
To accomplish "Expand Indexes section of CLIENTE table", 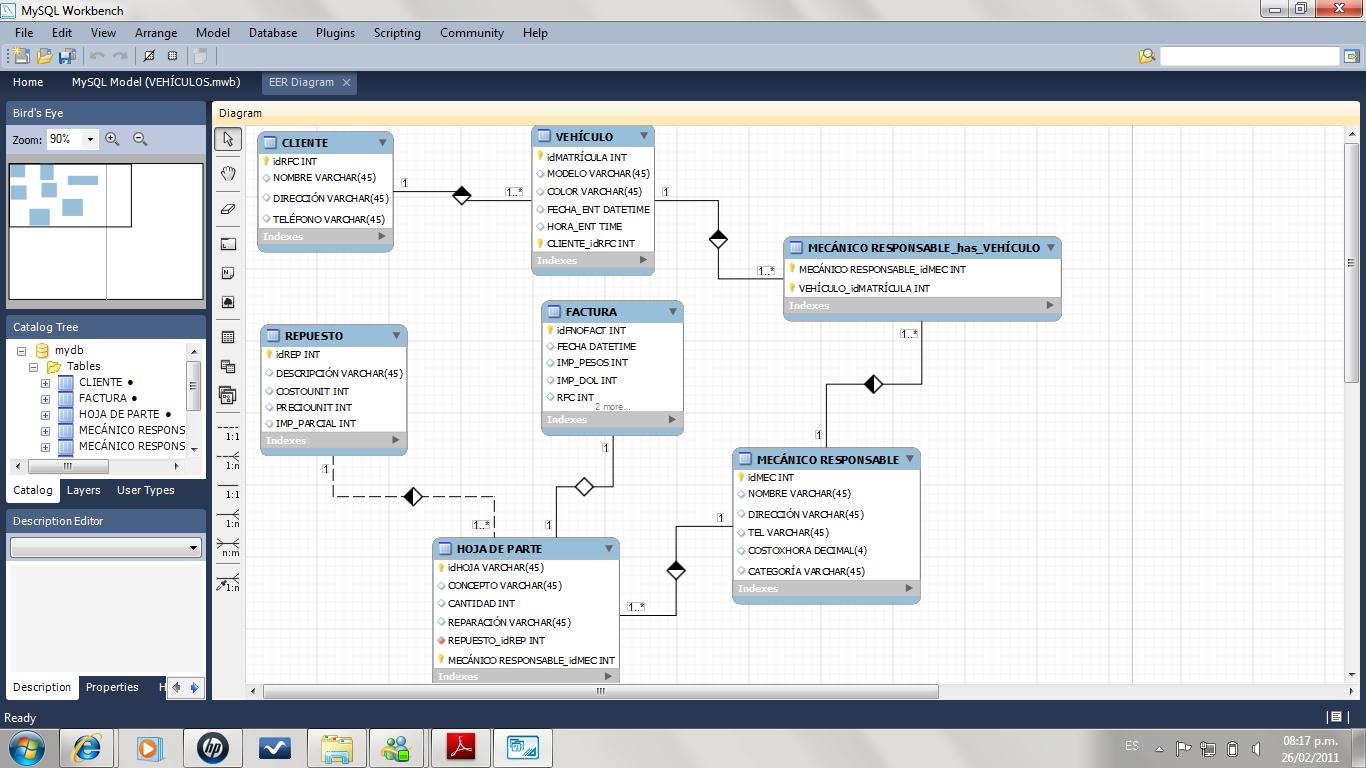I will click(381, 237).
